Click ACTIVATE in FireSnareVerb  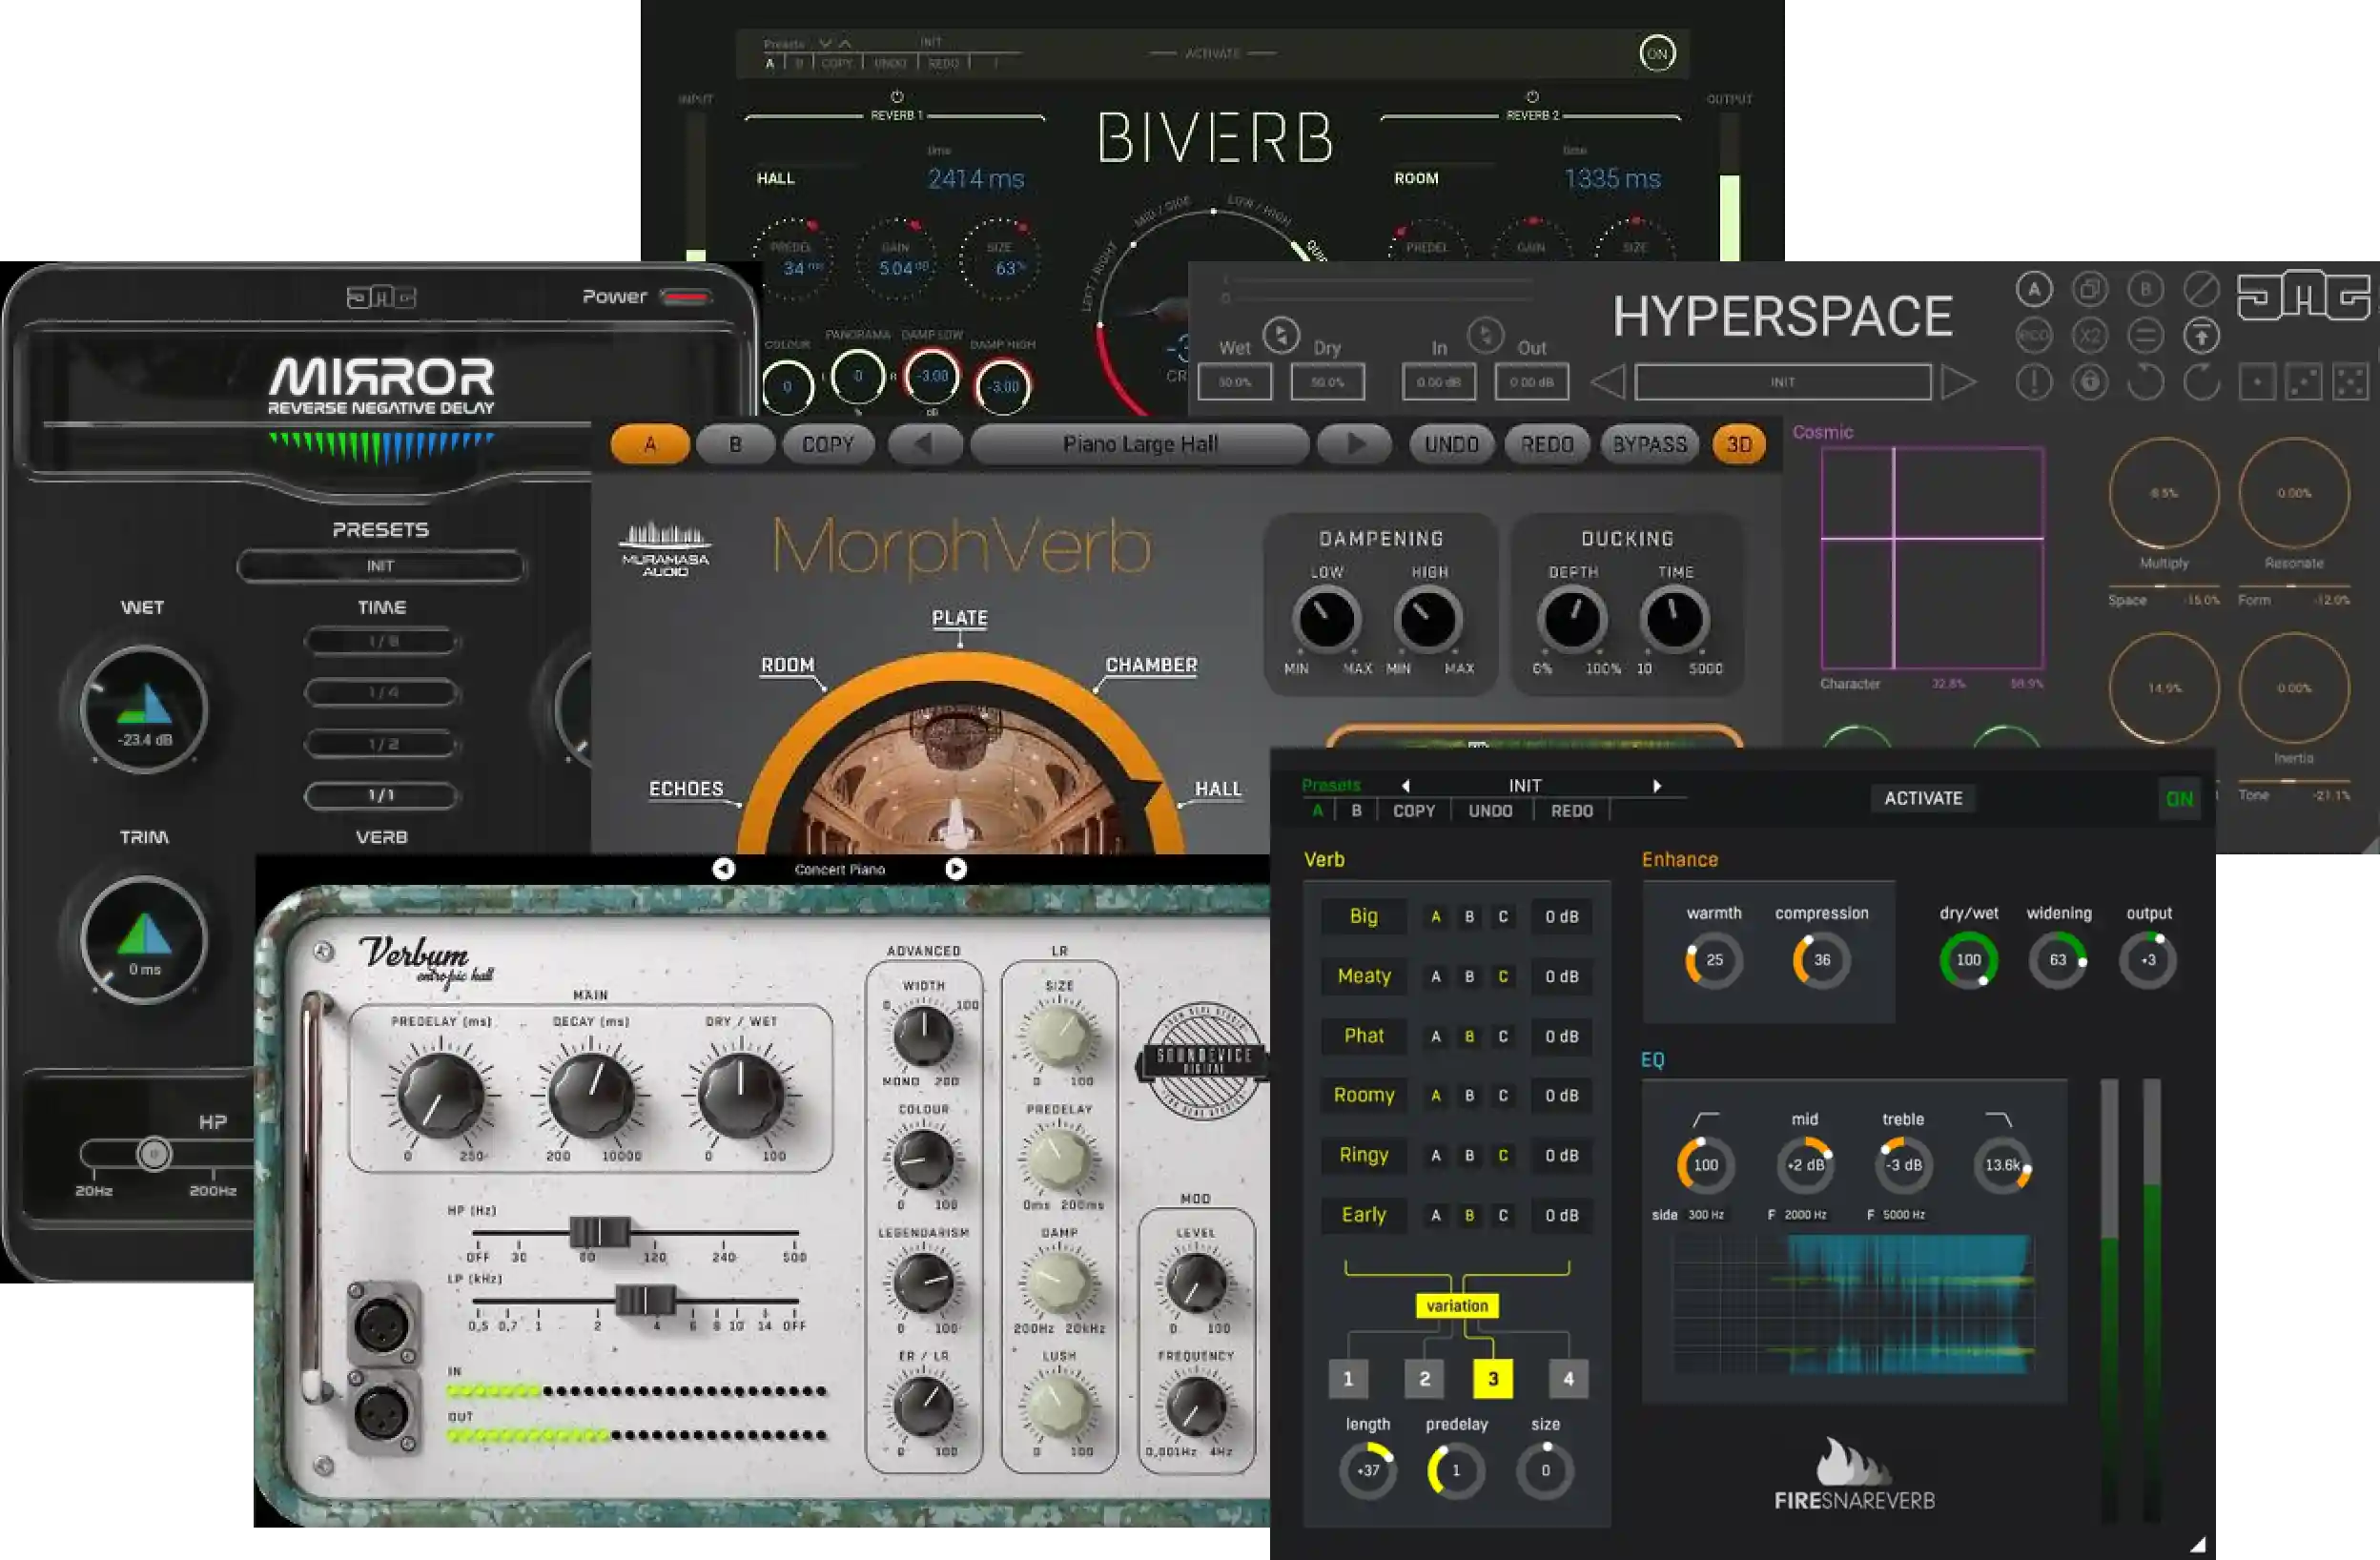click(1923, 799)
